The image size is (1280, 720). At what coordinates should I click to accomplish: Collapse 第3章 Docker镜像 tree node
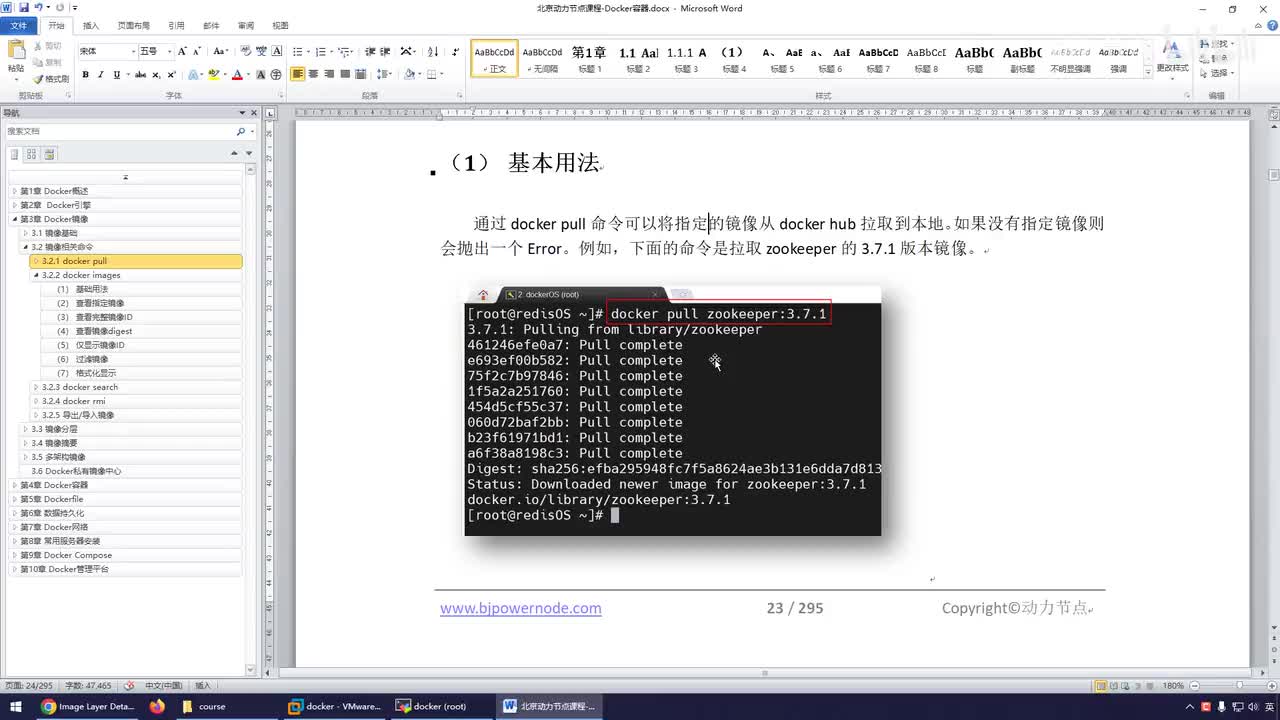(14, 219)
